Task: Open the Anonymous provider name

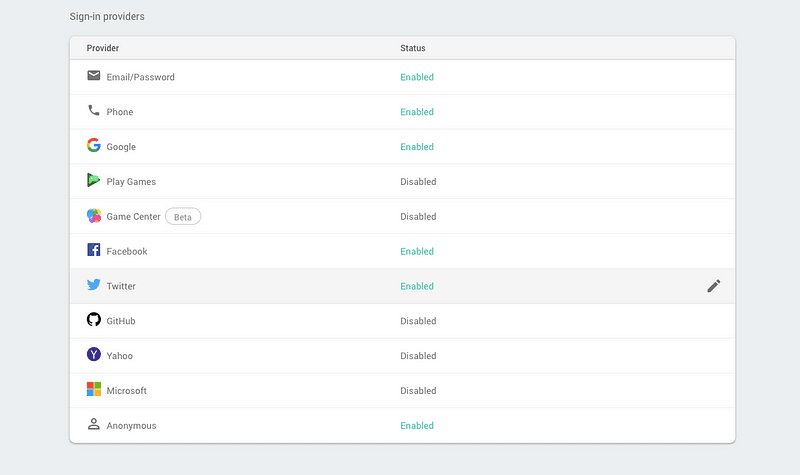Action: click(x=131, y=426)
